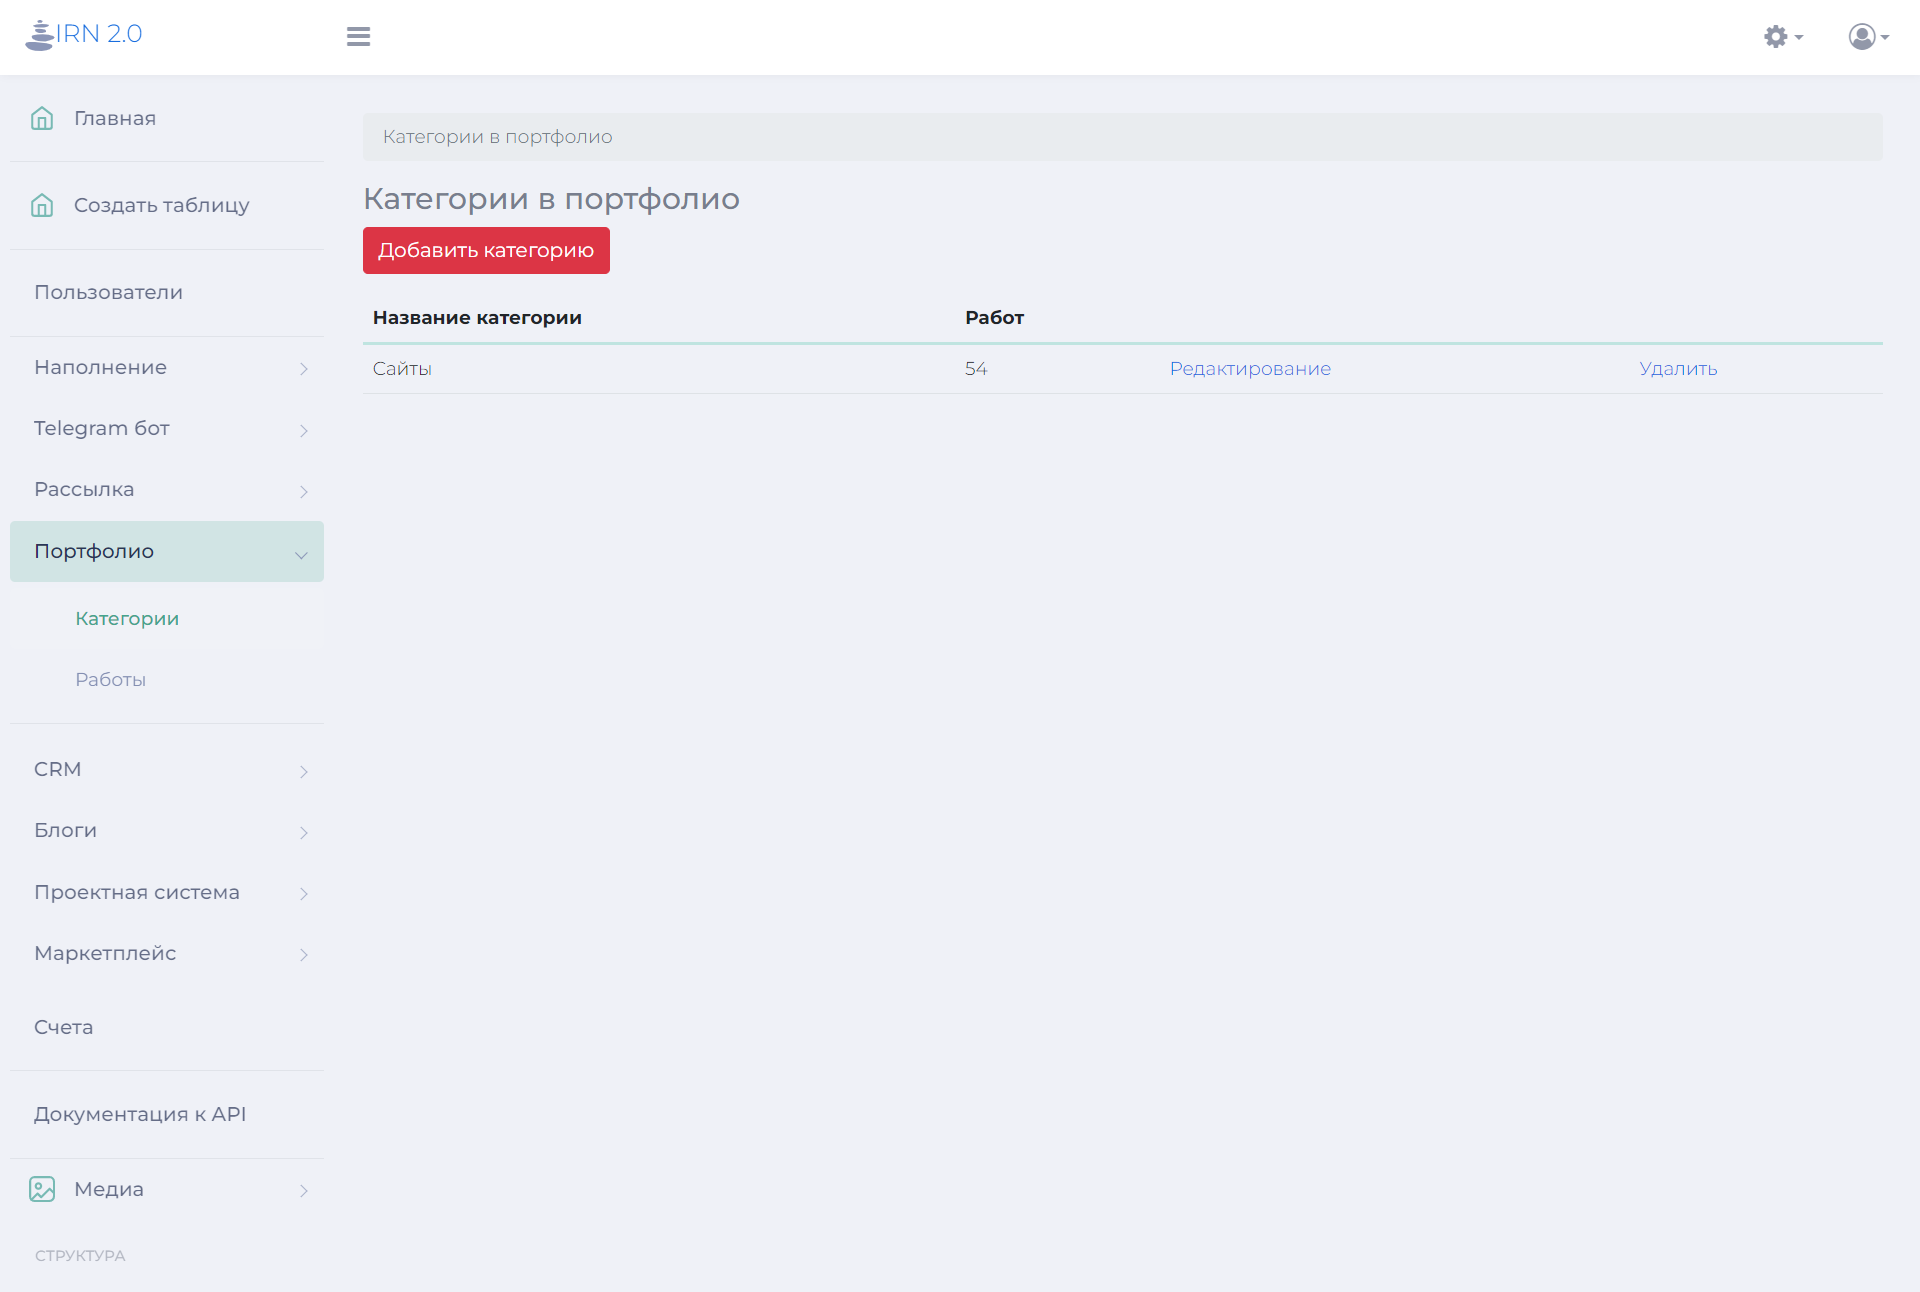The width and height of the screenshot is (1920, 1292).
Task: Expand the CRM chevron
Action: (303, 771)
